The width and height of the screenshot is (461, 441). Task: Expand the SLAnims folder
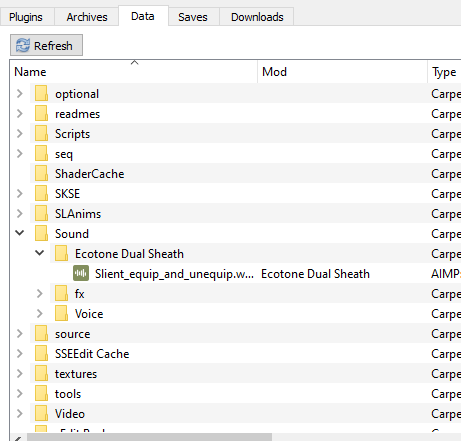click(x=20, y=214)
